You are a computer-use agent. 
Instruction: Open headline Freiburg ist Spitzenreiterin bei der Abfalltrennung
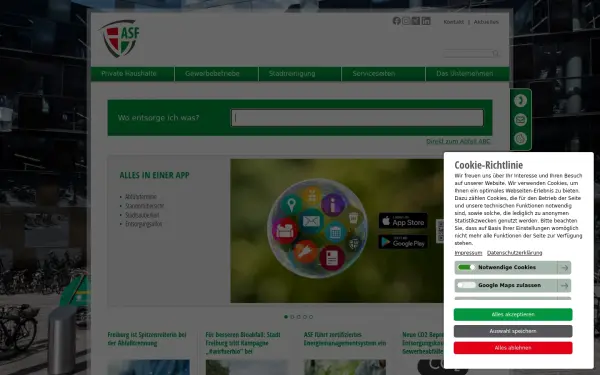147,339
